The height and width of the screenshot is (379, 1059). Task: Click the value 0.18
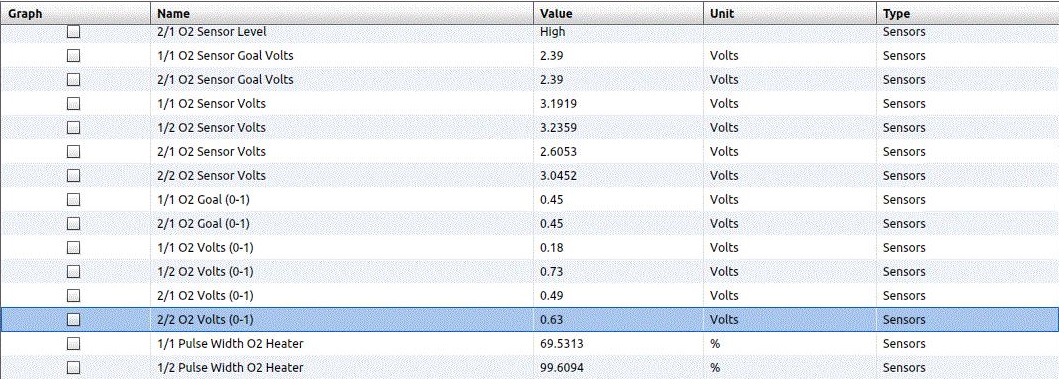pyautogui.click(x=552, y=247)
